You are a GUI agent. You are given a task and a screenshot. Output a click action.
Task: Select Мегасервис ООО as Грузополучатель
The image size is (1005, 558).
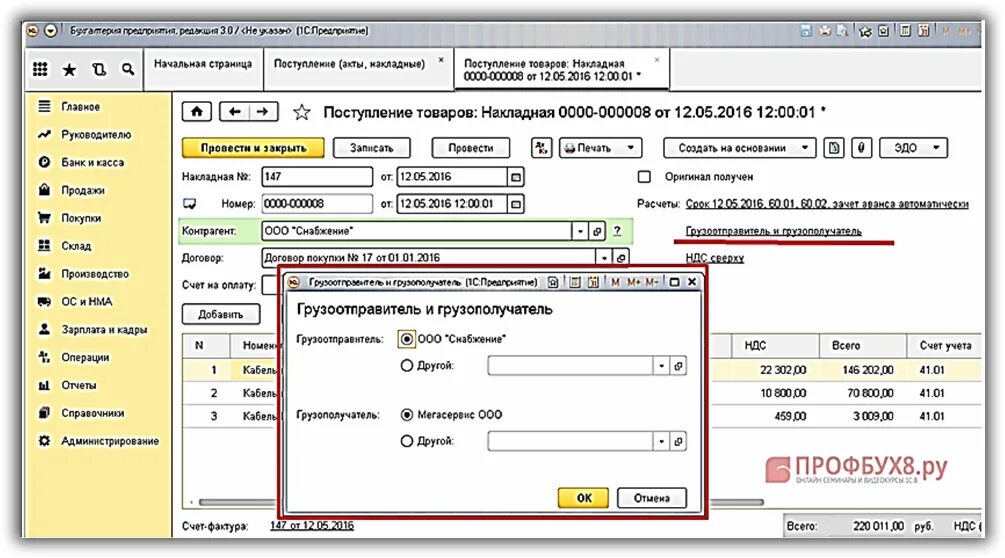click(406, 415)
